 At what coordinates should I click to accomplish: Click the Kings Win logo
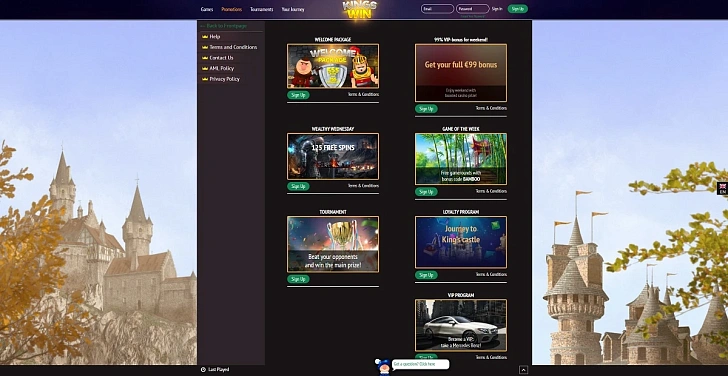click(x=359, y=9)
